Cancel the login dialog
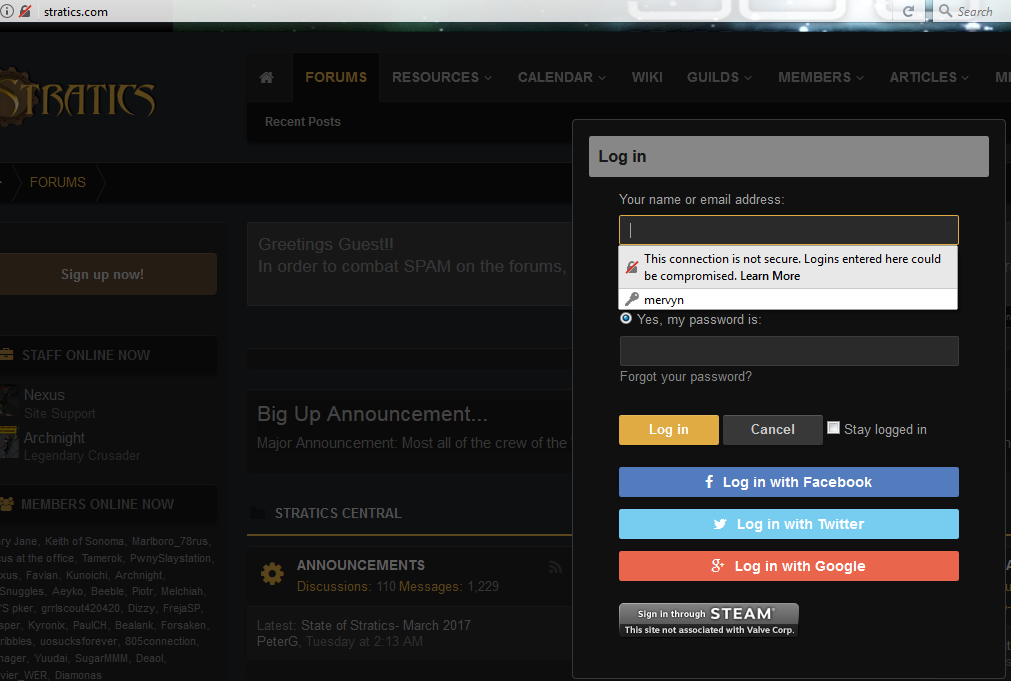Viewport: 1011px width, 681px height. click(x=772, y=429)
